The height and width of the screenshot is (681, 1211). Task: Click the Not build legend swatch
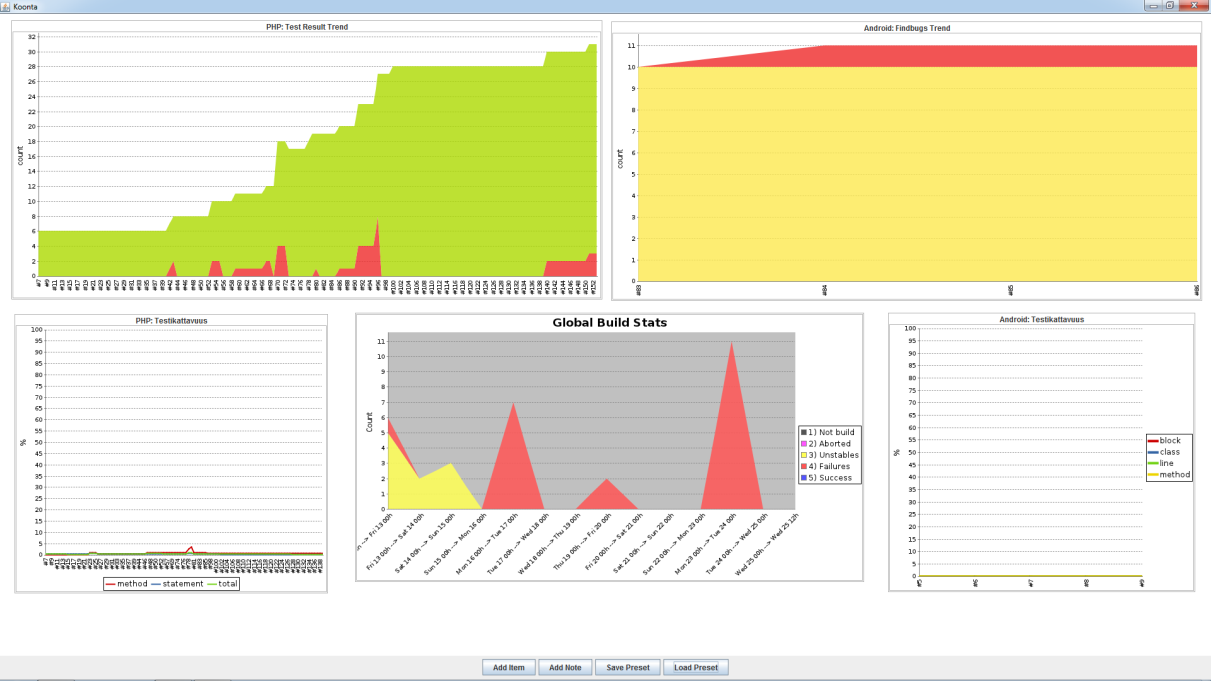pyautogui.click(x=803, y=432)
